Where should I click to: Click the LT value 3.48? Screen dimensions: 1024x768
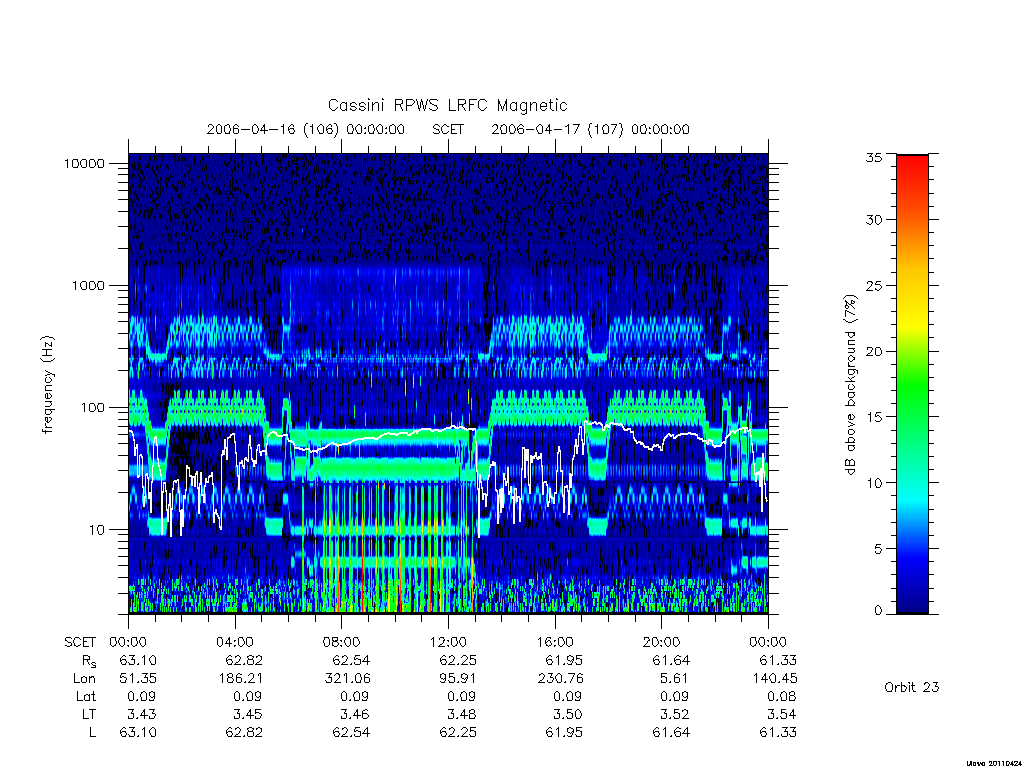click(x=462, y=714)
